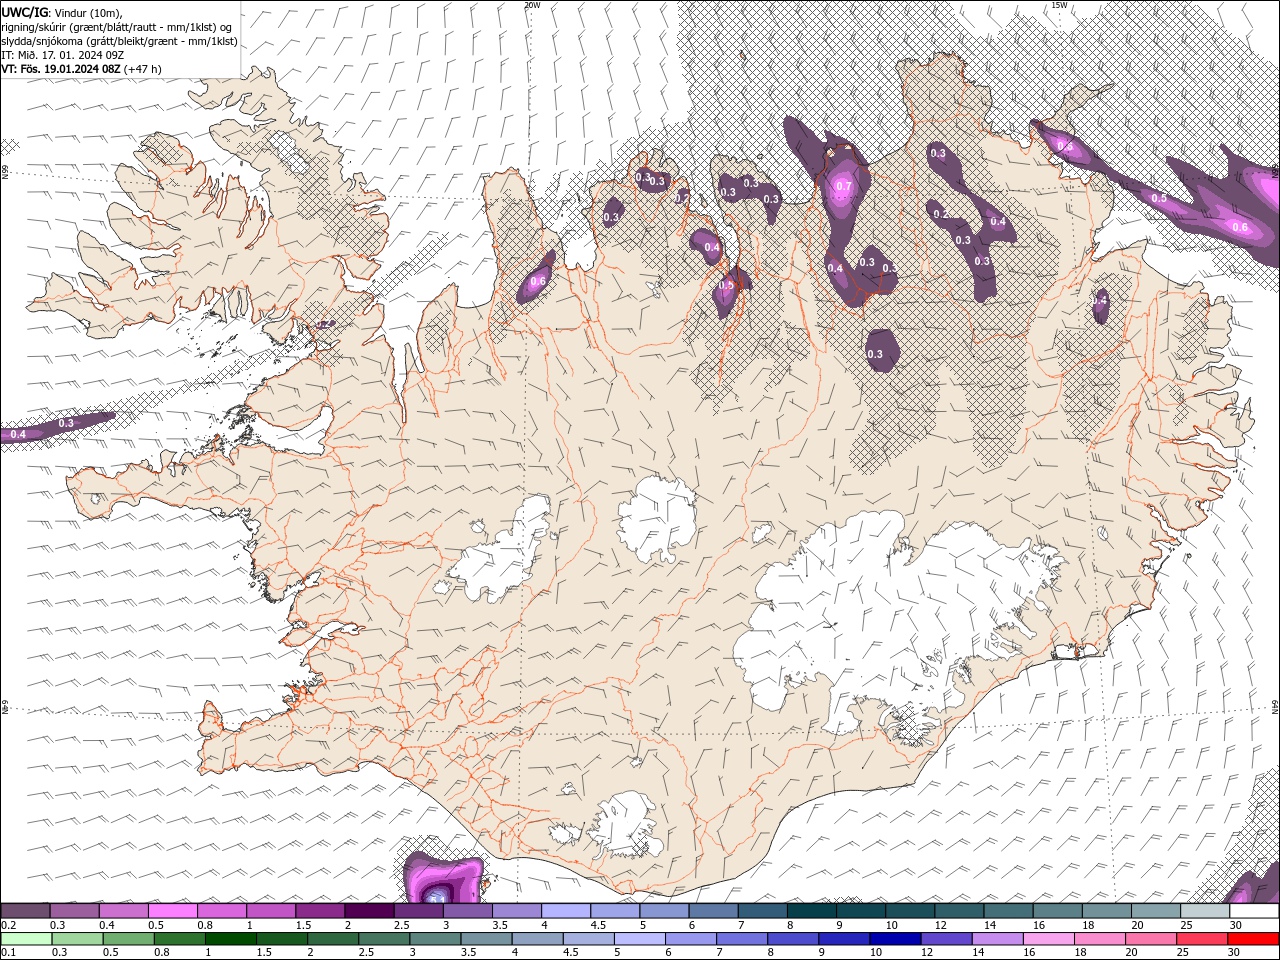This screenshot has height=960, width=1280.
Task: Select the '64N' latitude label on right edge
Action: click(1275, 707)
